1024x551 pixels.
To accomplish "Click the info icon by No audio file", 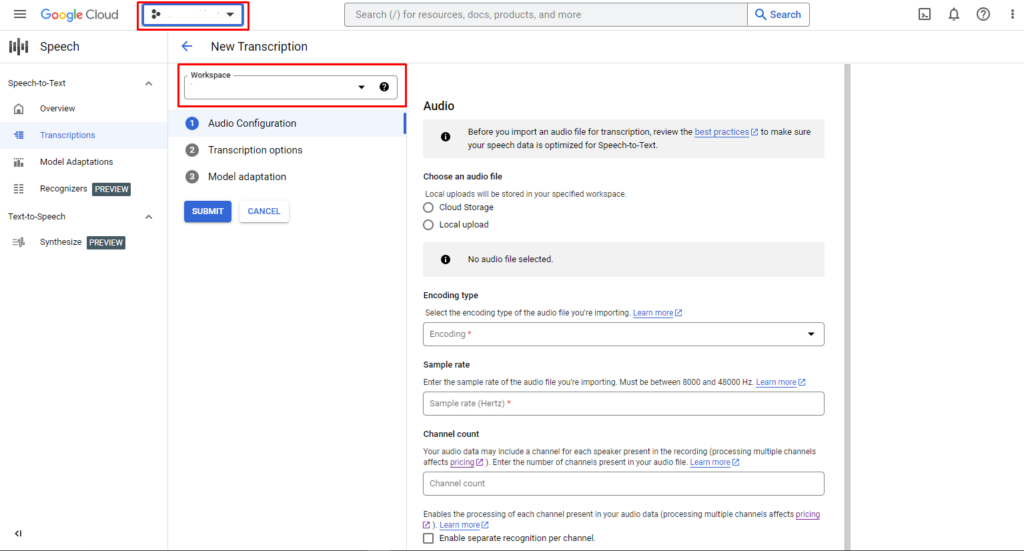I will pyautogui.click(x=445, y=260).
